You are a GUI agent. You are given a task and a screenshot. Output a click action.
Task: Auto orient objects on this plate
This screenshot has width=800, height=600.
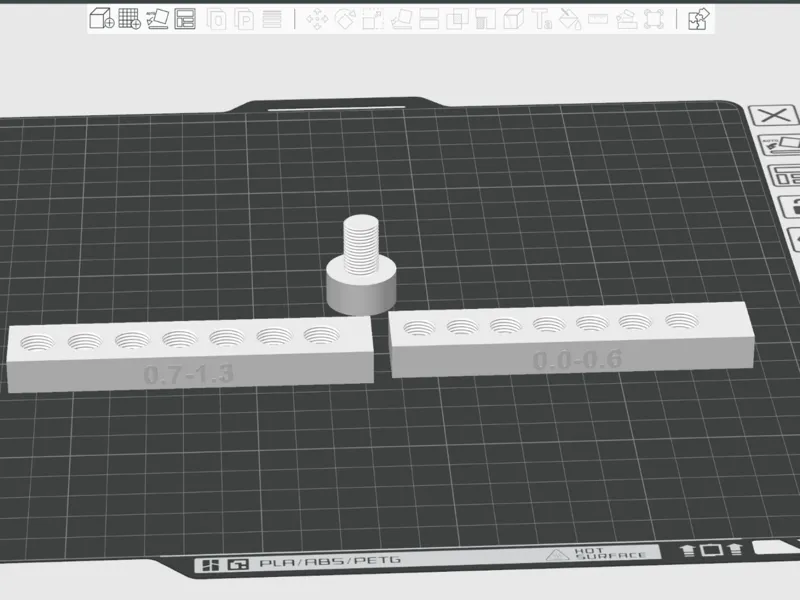click(781, 145)
